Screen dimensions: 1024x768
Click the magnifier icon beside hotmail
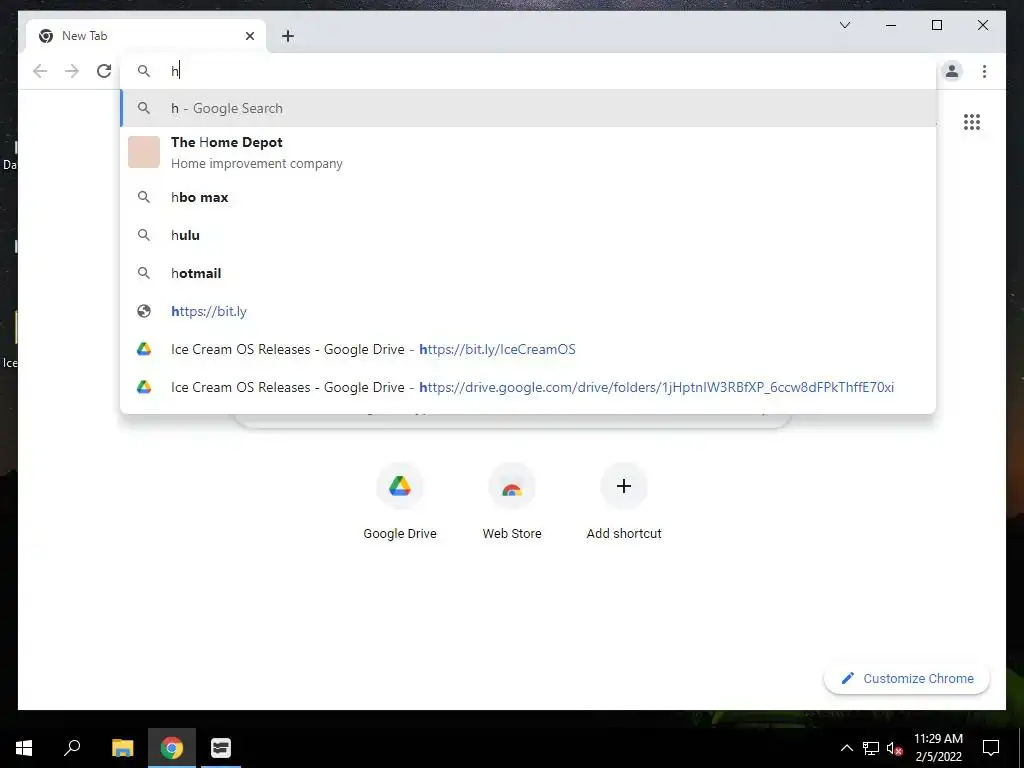144,273
